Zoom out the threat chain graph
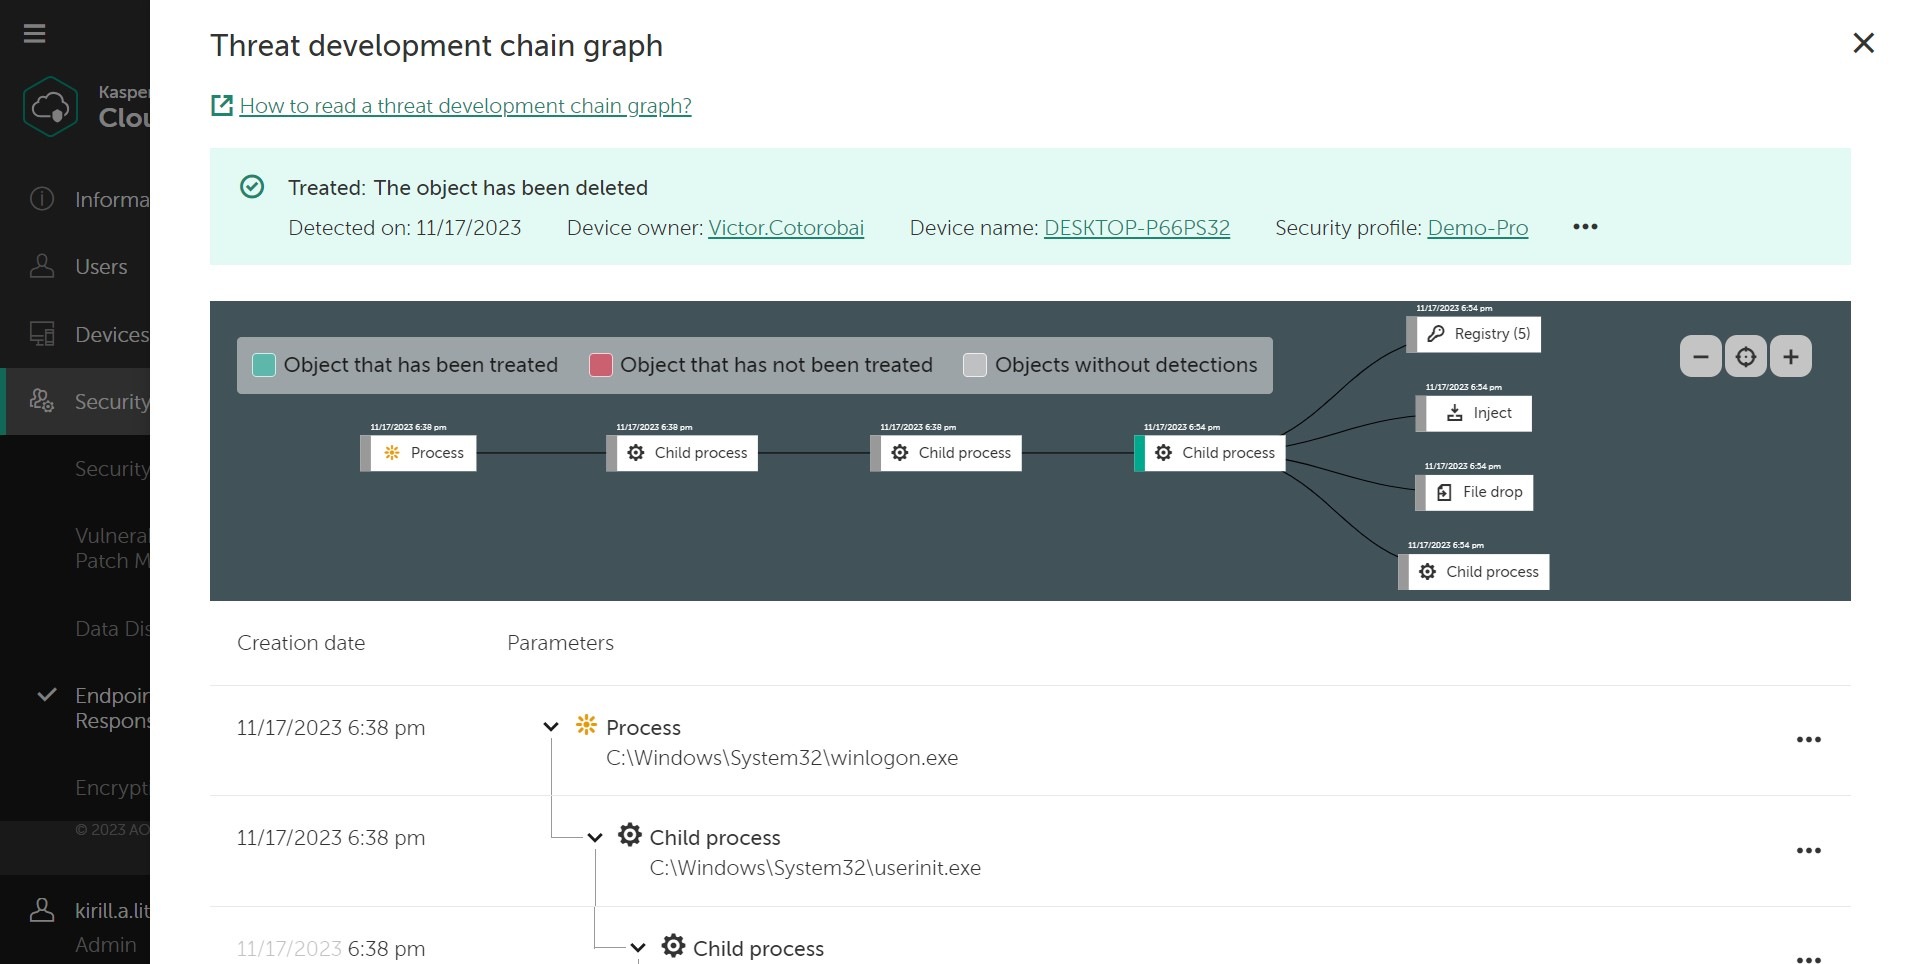Image resolution: width=1911 pixels, height=964 pixels. (1700, 357)
